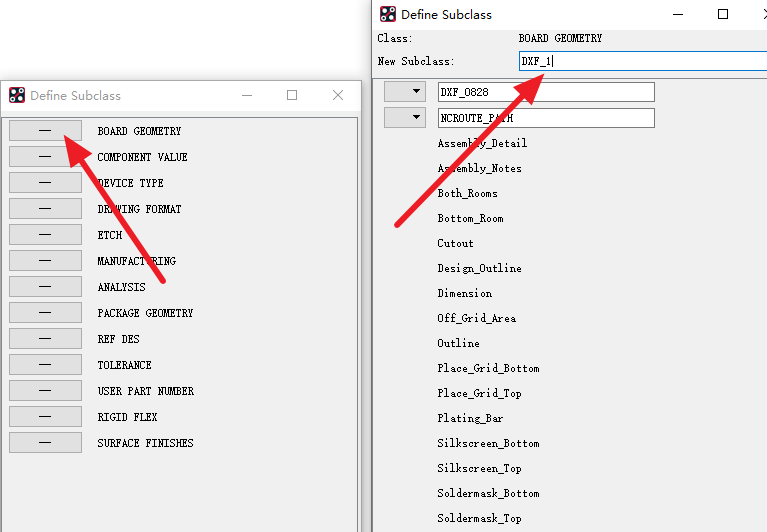The image size is (767, 532).
Task: Expand the ETCH class button
Action: click(x=45, y=235)
